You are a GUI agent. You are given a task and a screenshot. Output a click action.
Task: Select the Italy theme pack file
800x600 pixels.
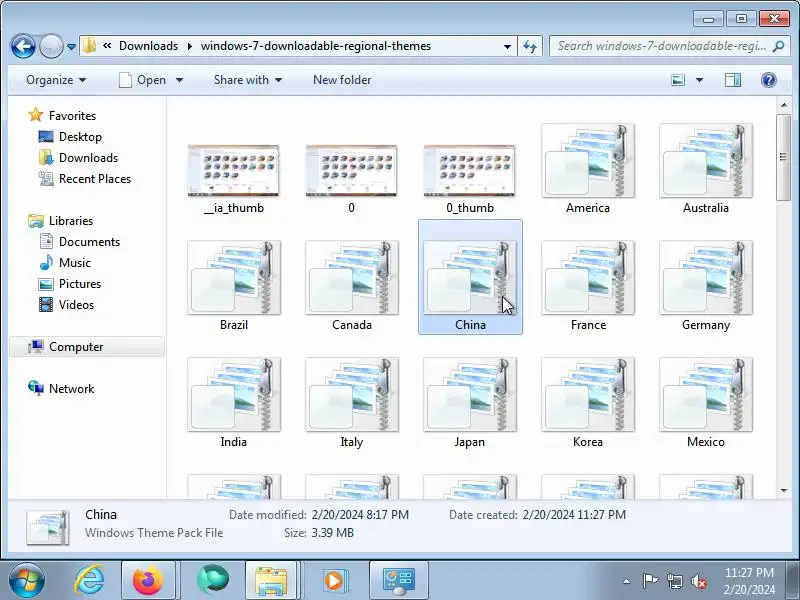click(x=352, y=403)
